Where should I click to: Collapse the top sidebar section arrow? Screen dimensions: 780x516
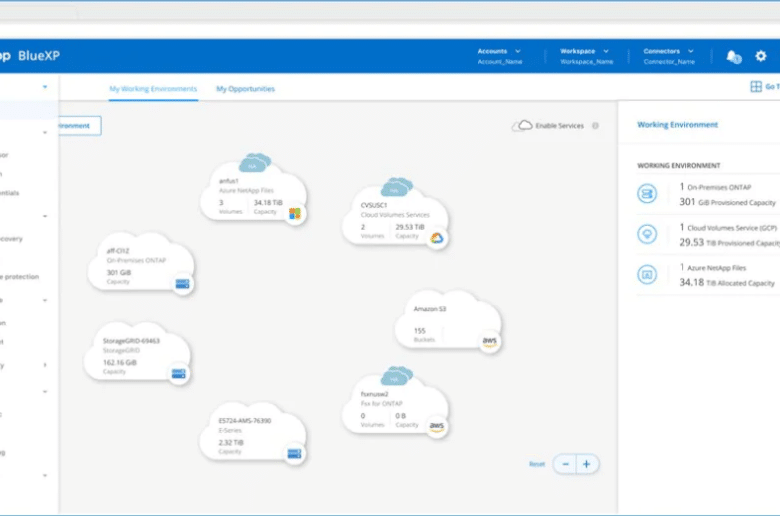(x=45, y=87)
